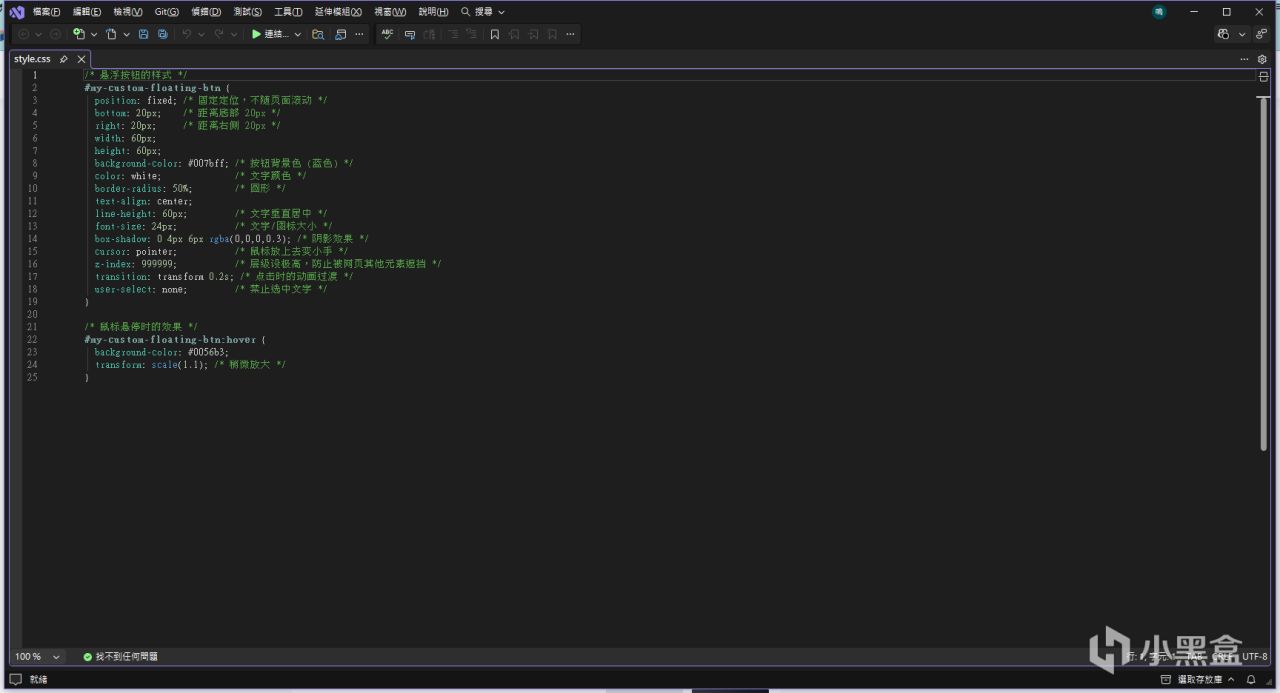1280x693 pixels.
Task: Click the ABC spell checker icon
Action: tap(387, 34)
